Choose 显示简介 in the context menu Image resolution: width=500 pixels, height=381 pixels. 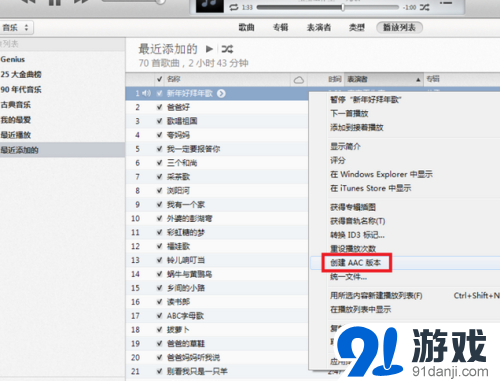tap(405, 146)
